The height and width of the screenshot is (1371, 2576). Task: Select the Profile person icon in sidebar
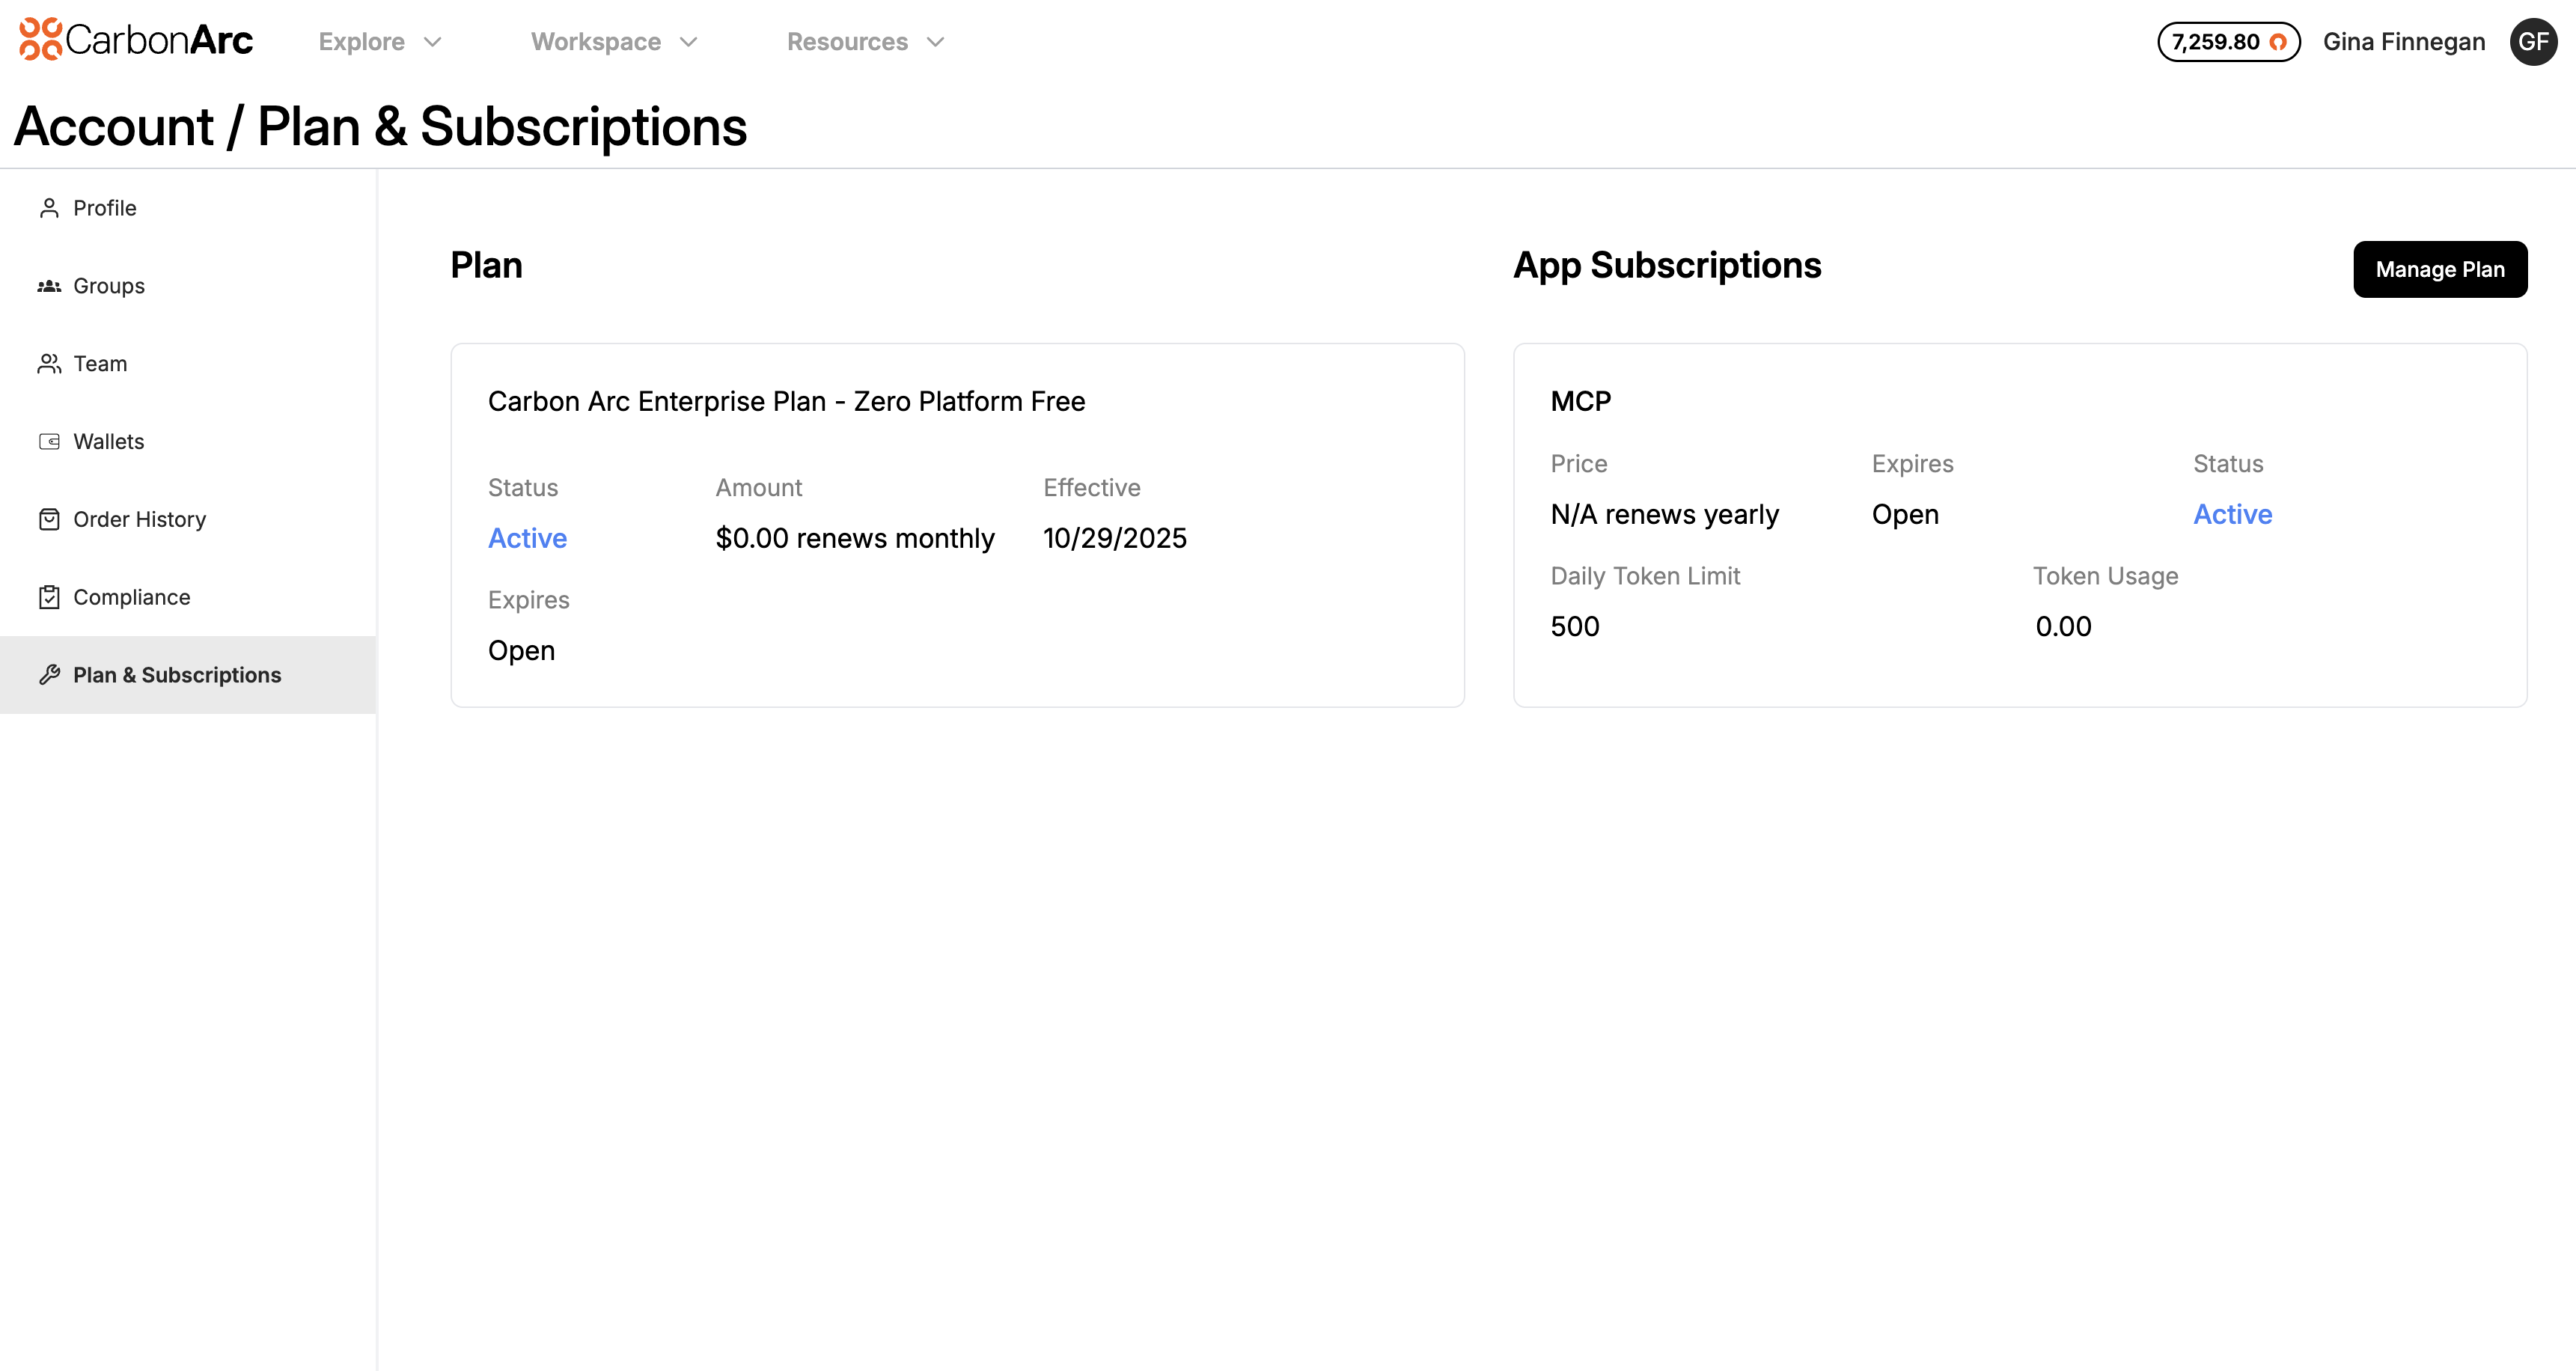[49, 207]
